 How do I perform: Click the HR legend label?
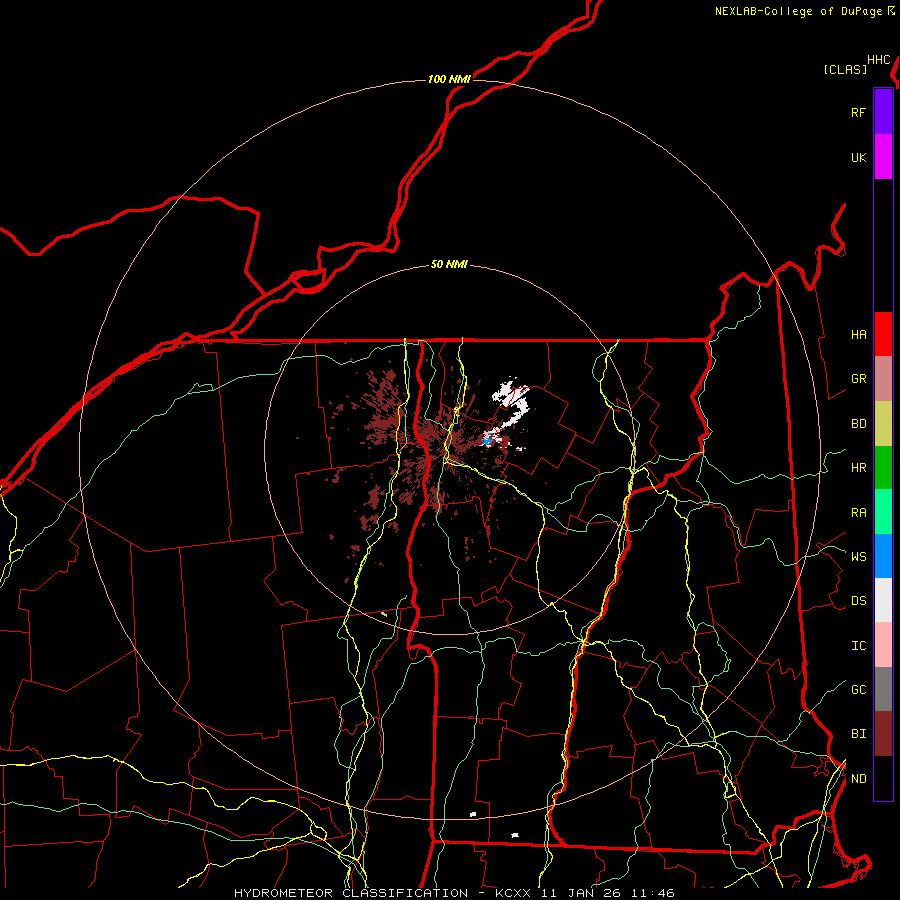(858, 468)
